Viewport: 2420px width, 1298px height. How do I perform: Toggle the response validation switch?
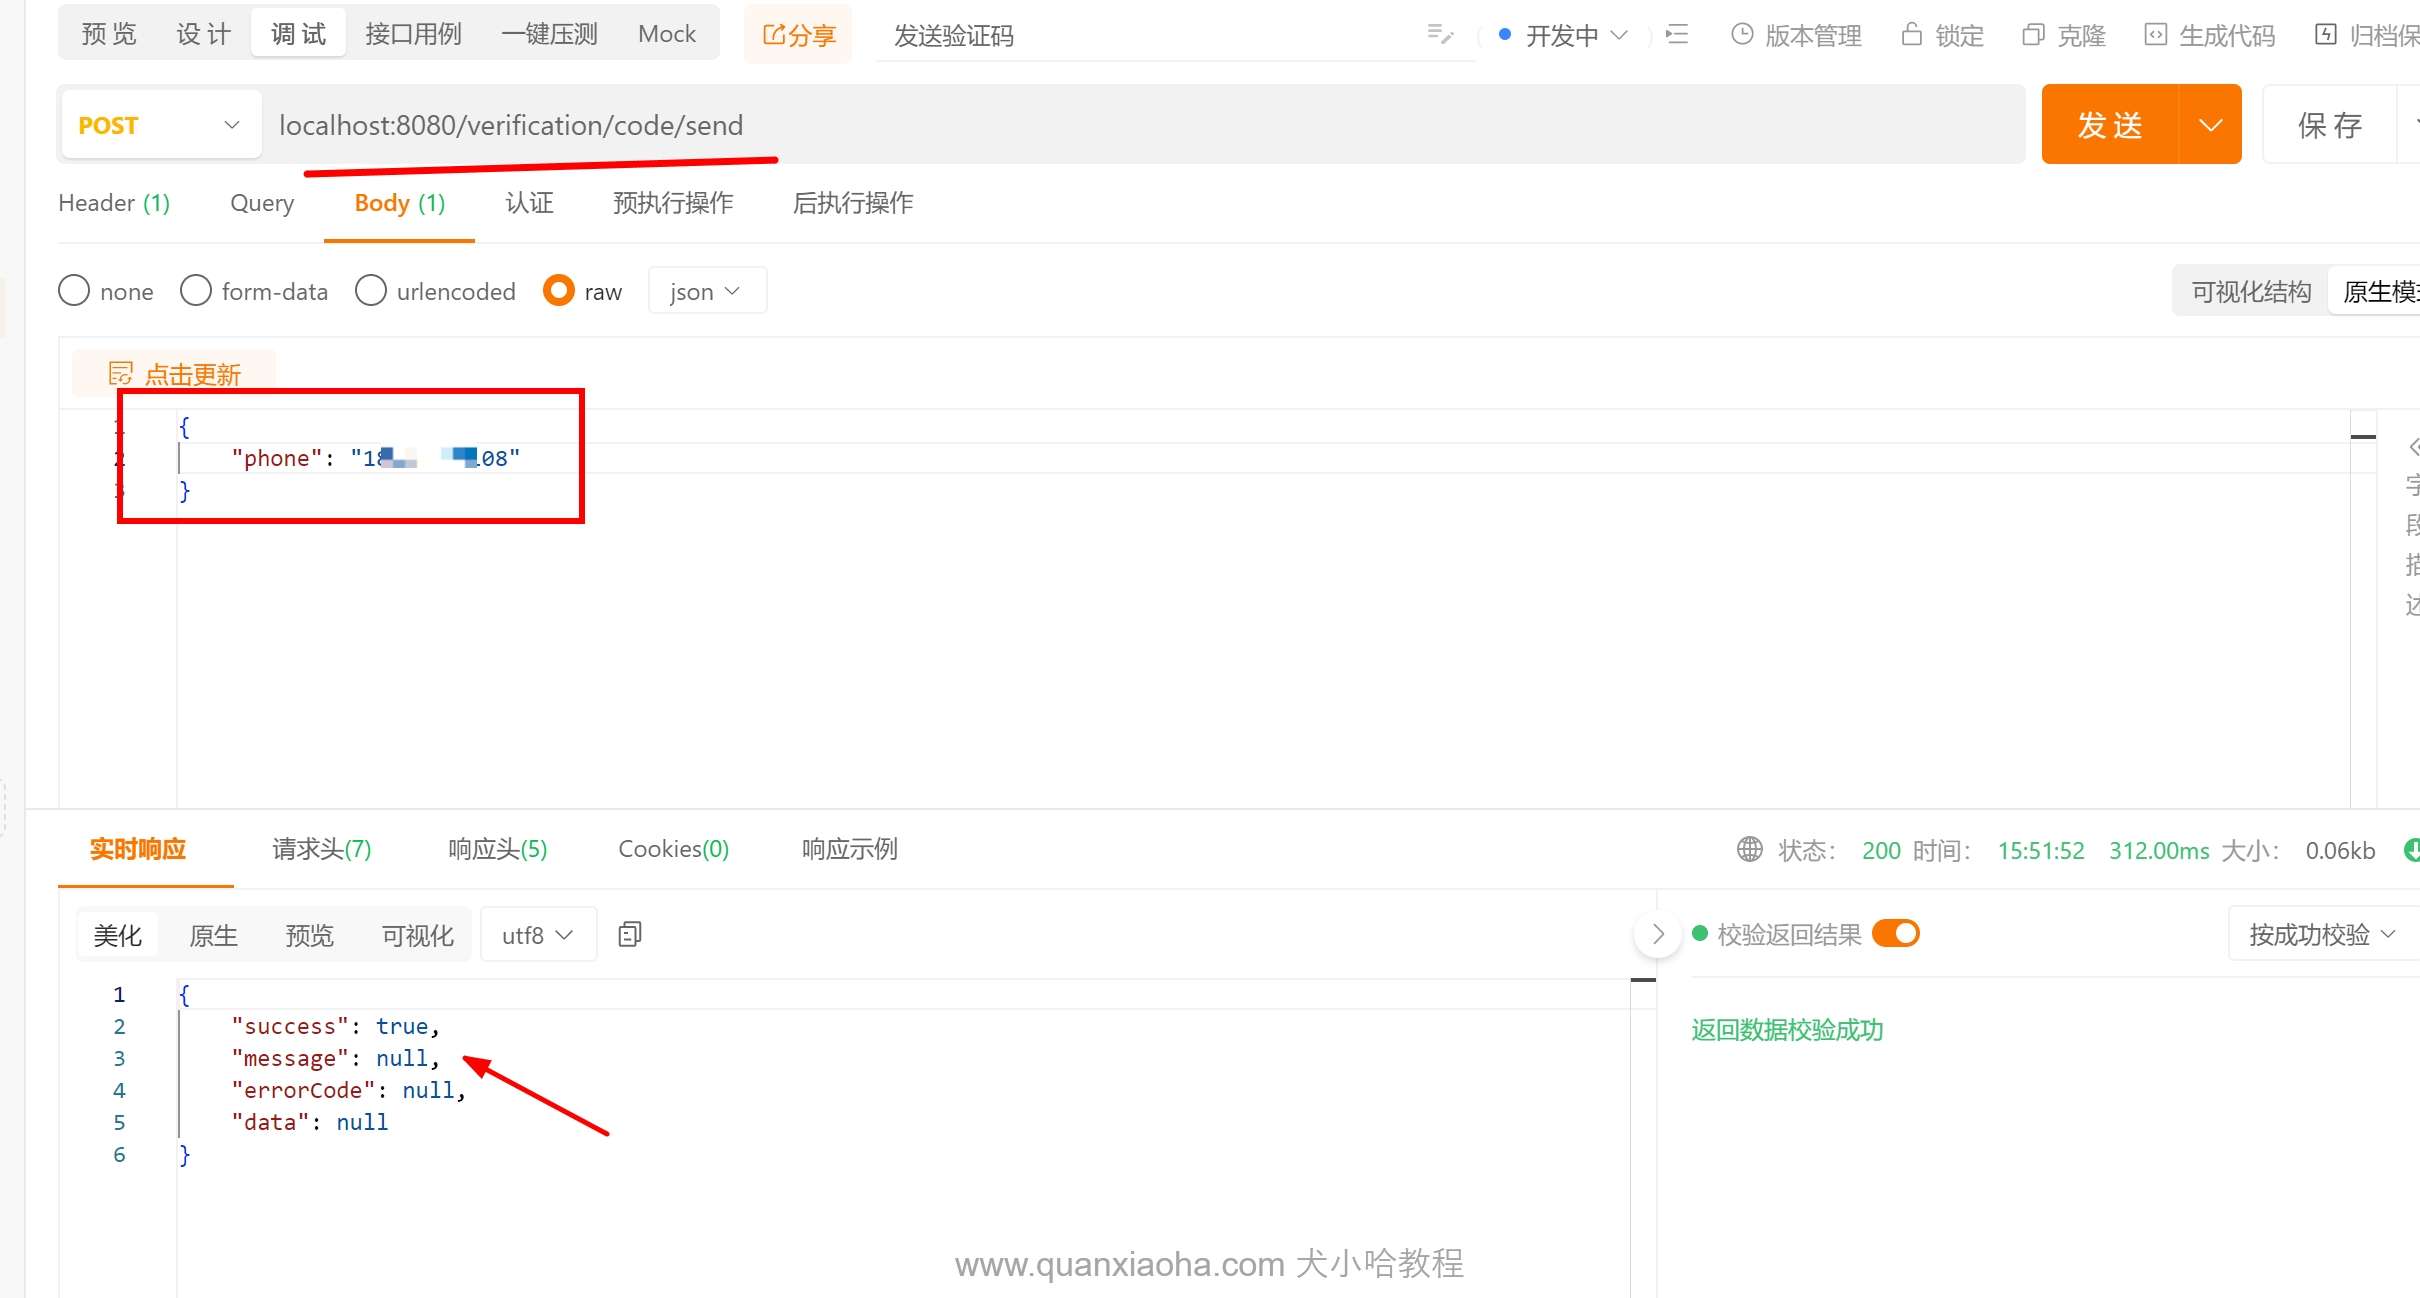pyautogui.click(x=1895, y=934)
